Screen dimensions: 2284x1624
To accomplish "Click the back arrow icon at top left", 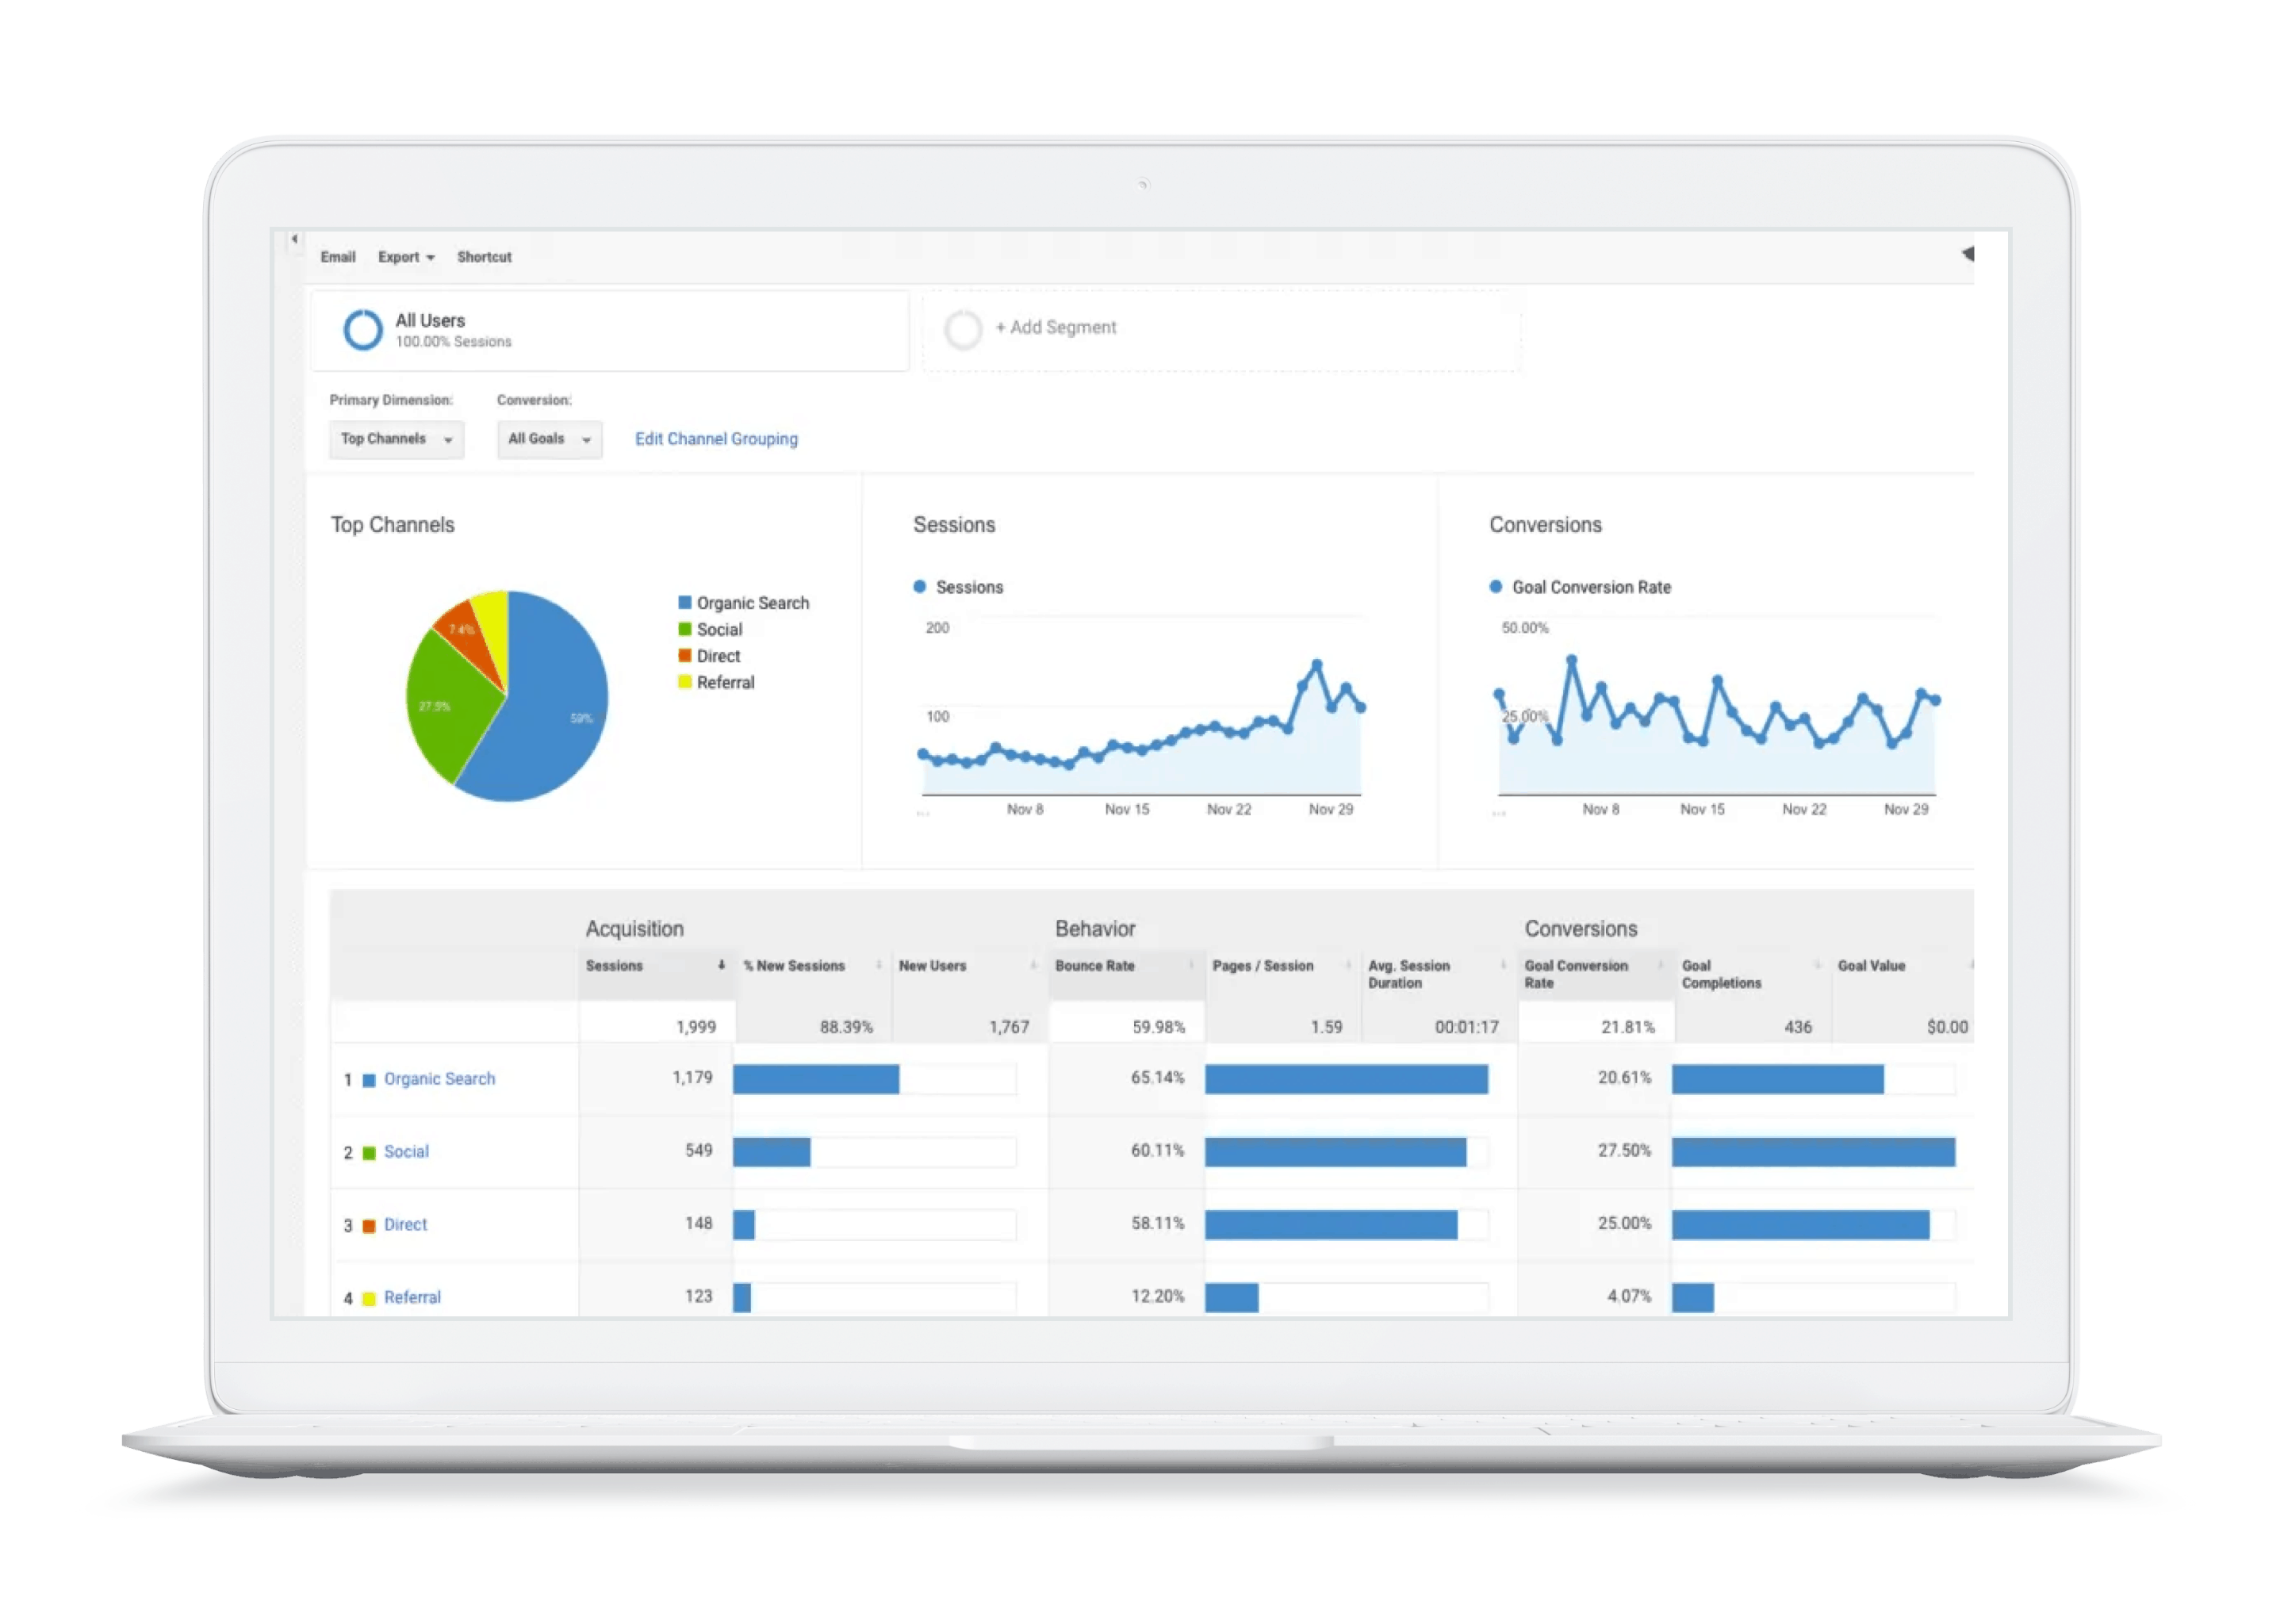I will tap(294, 238).
